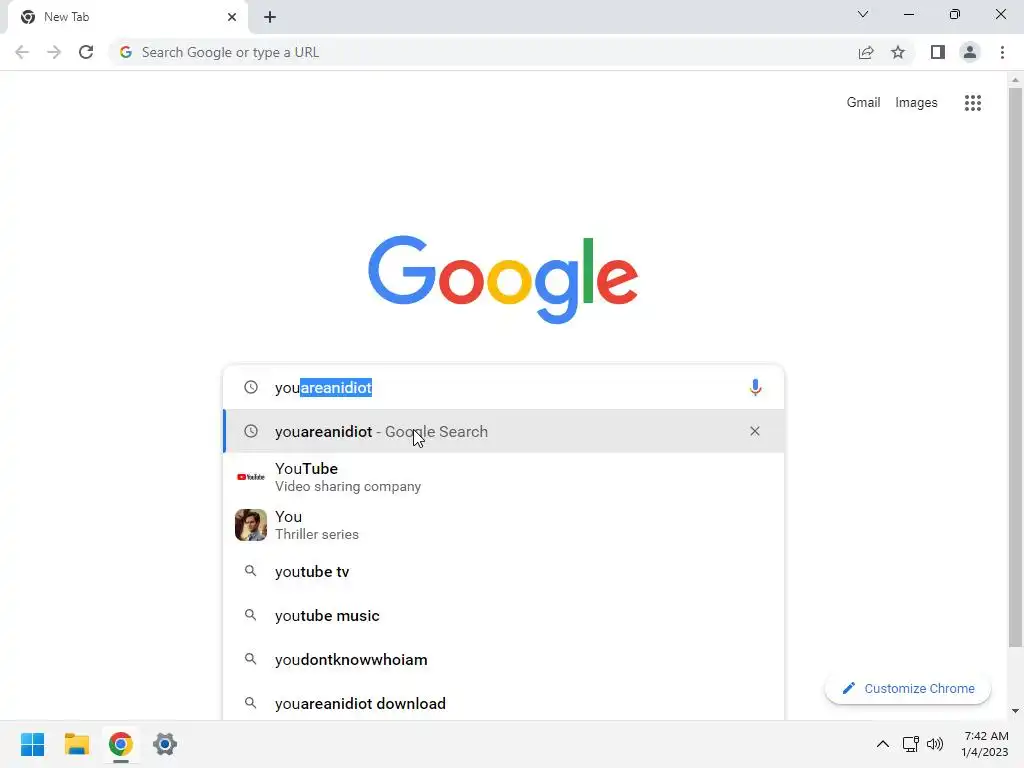Click the Google icon in address bar
Viewport: 1024px width, 768px height.
pos(126,52)
